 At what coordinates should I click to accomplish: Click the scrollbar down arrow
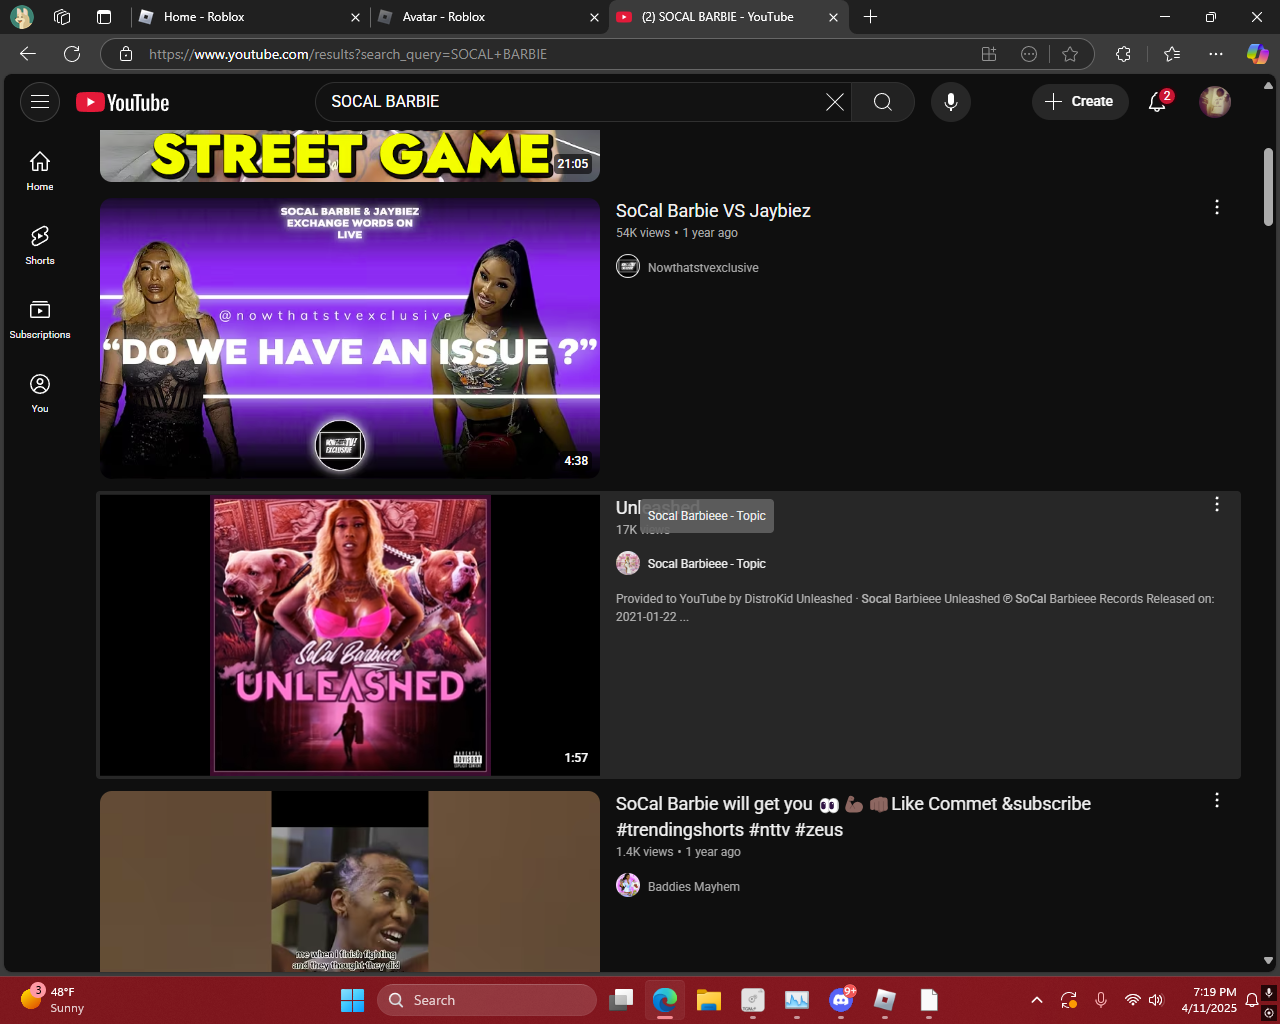coord(1268,961)
